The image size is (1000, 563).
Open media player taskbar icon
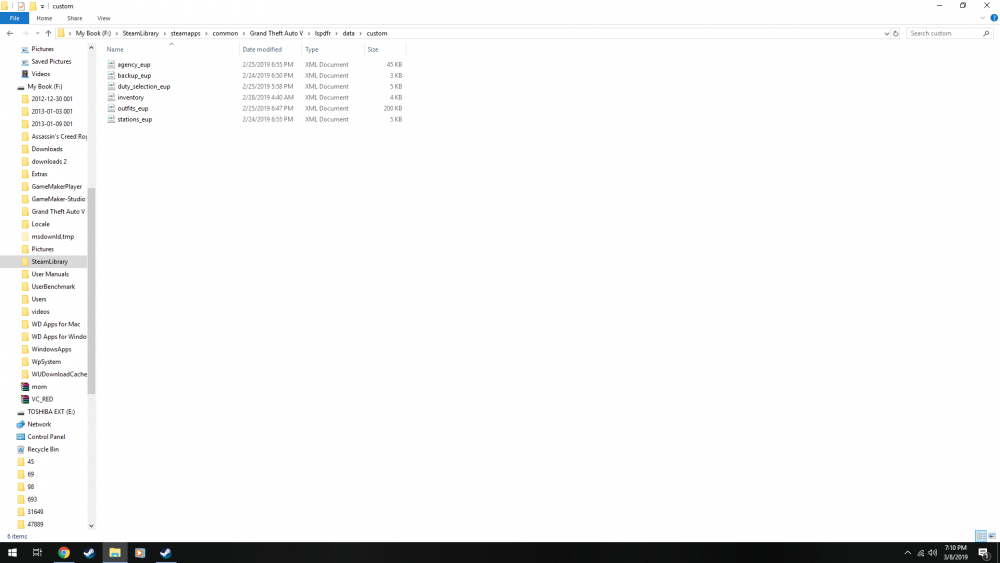tap(140, 553)
